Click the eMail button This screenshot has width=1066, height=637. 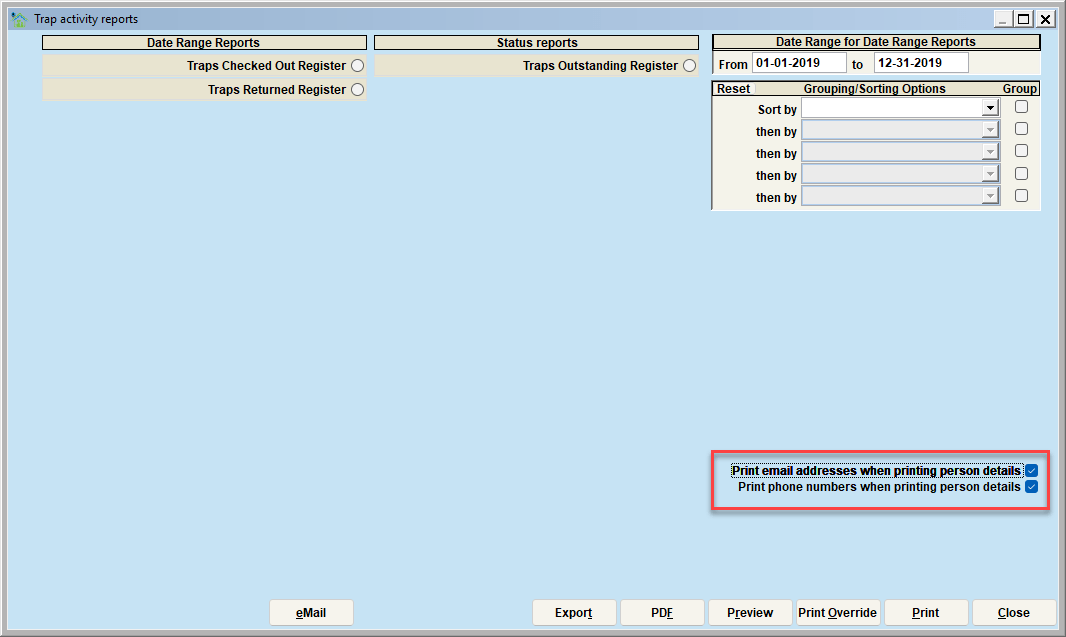coord(311,613)
